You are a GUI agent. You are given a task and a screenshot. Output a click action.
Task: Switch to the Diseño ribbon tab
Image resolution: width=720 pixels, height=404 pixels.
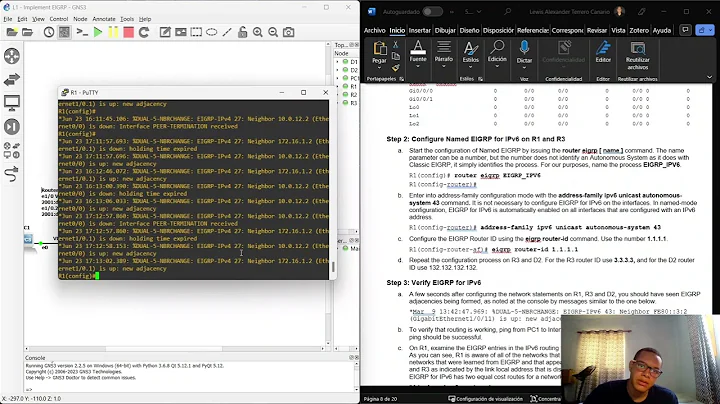click(x=469, y=30)
